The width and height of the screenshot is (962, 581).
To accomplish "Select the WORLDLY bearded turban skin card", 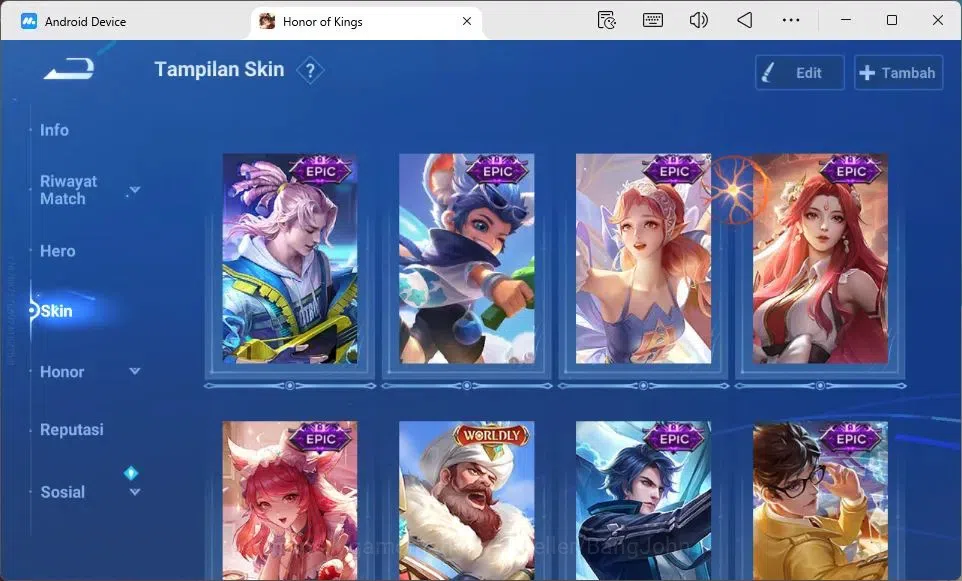I will pos(466,501).
